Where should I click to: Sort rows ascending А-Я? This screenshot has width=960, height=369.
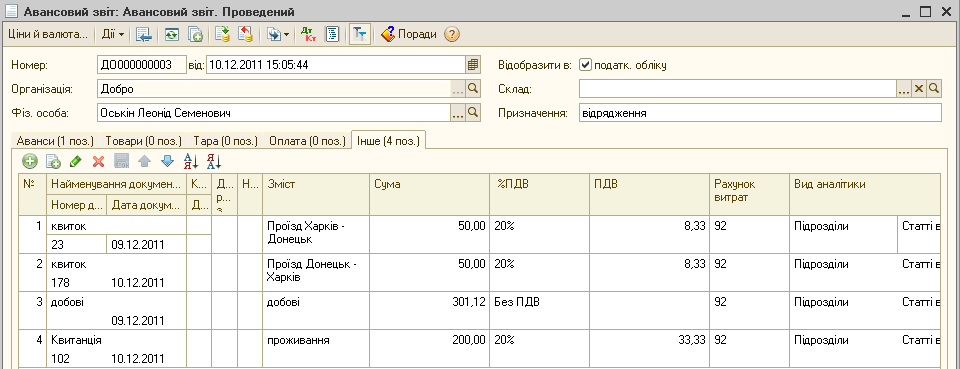click(x=191, y=162)
